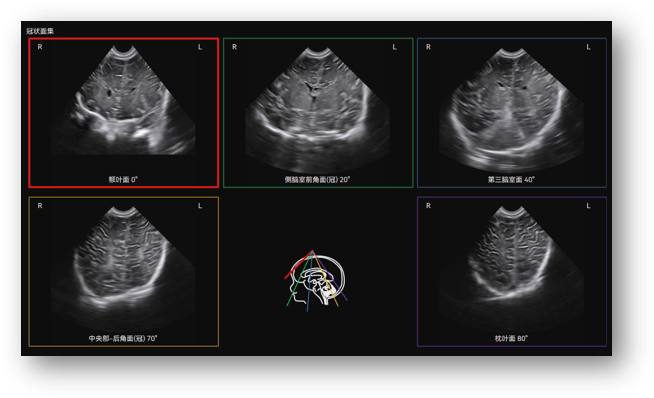Click the R marker in the 侧脑室前角面 view
Screen dimensions: 654x398
point(234,47)
